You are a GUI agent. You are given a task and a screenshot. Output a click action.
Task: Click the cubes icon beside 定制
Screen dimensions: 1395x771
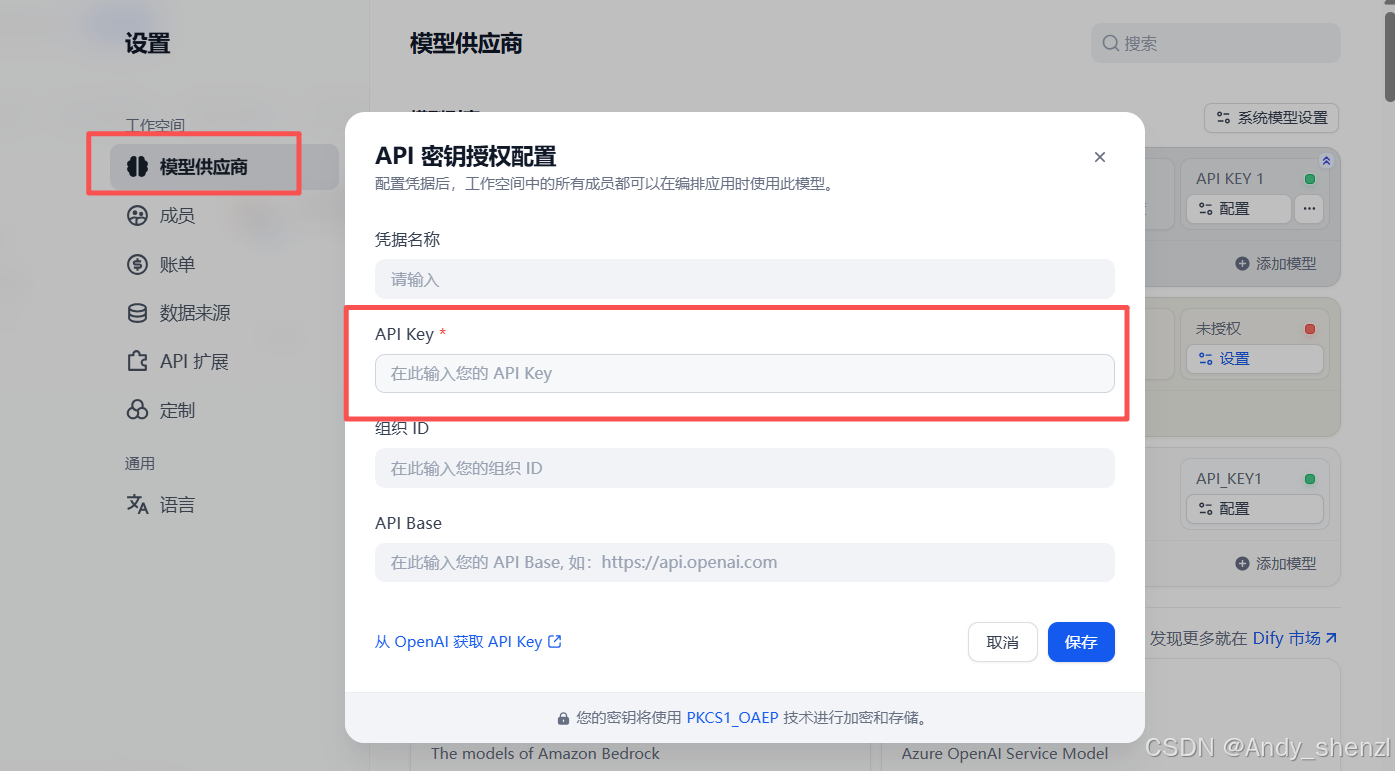[x=137, y=411]
